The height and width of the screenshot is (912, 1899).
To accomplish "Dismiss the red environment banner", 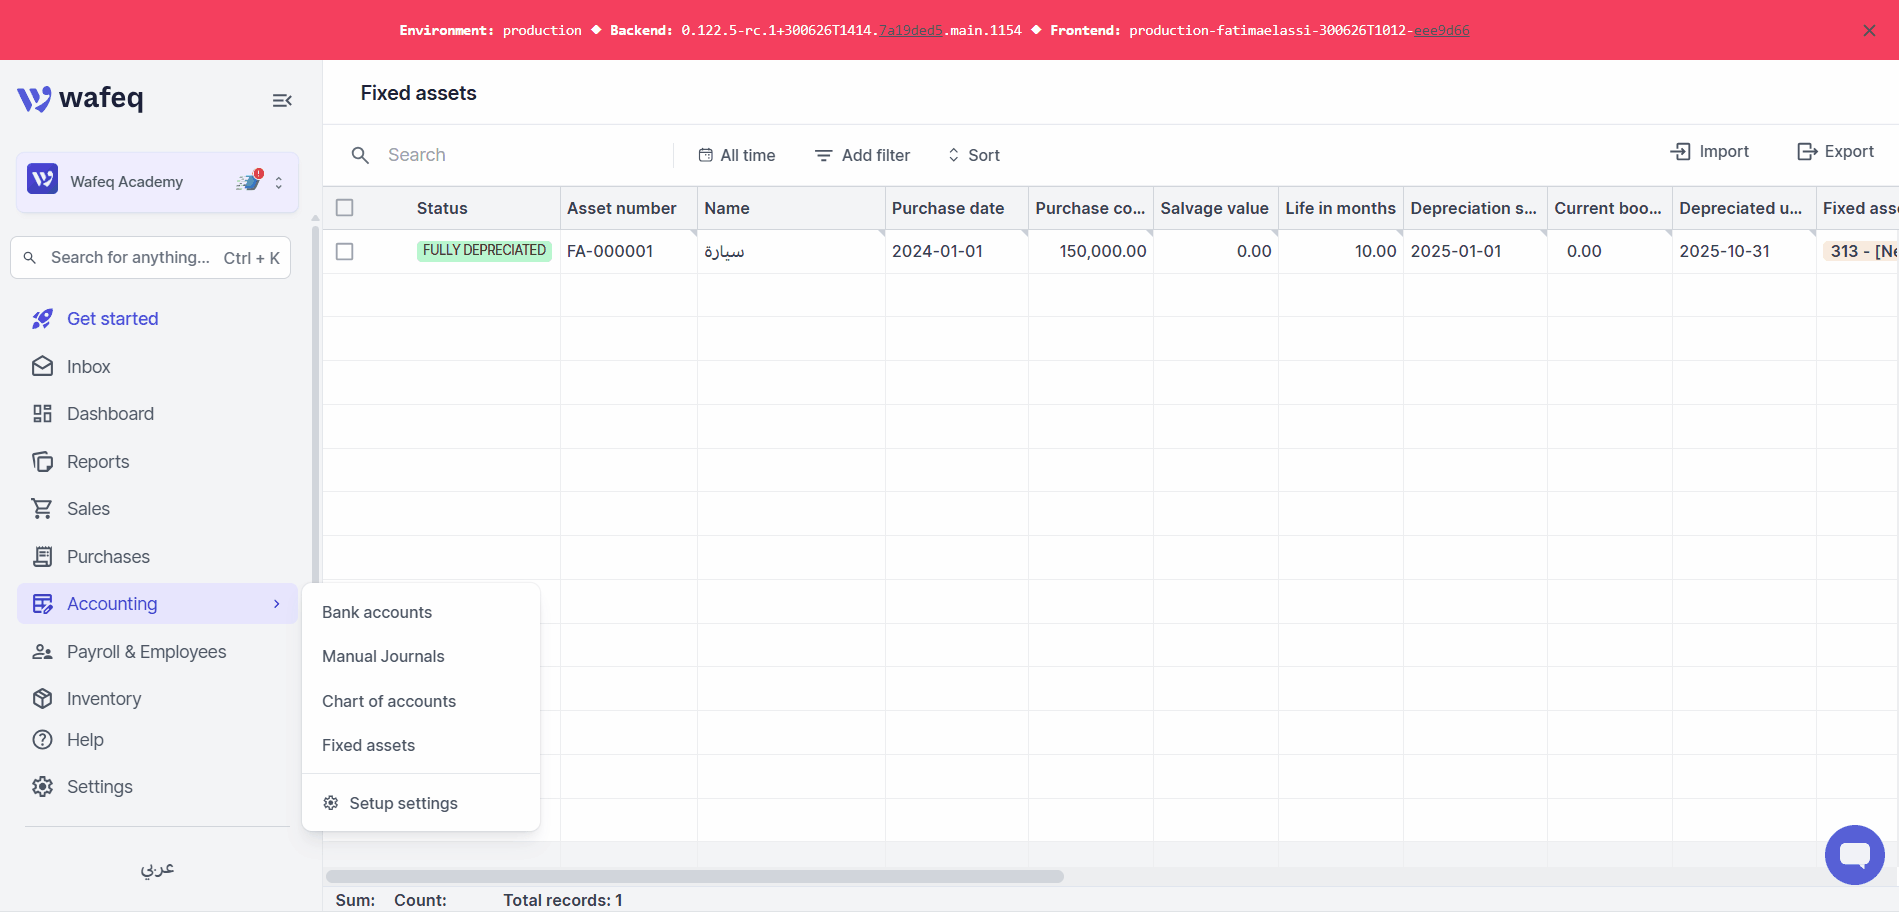I will [x=1869, y=30].
